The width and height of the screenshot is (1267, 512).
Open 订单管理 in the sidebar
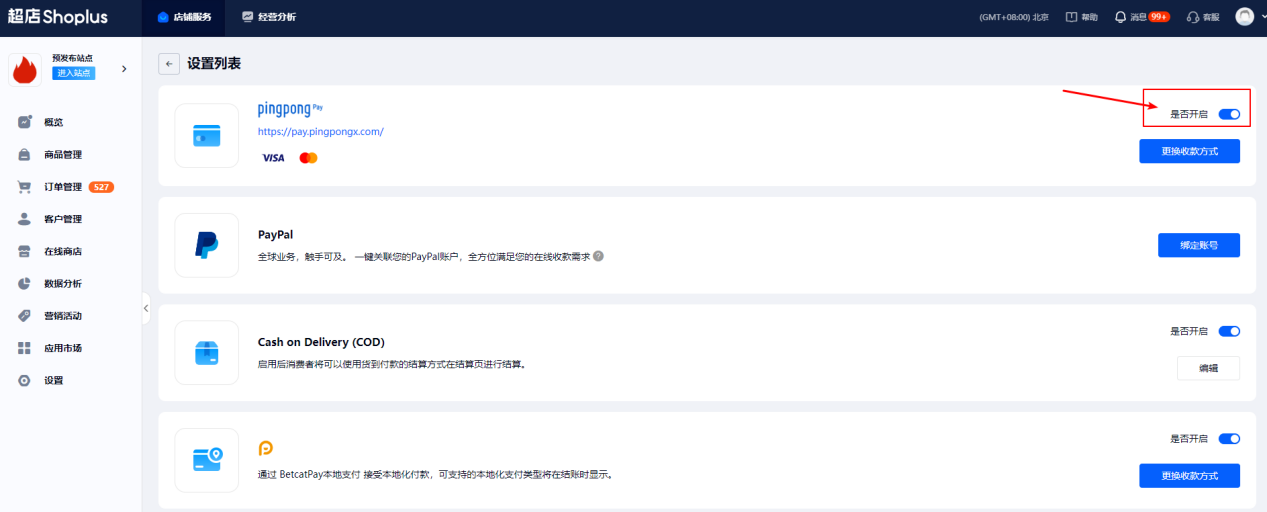[x=62, y=187]
